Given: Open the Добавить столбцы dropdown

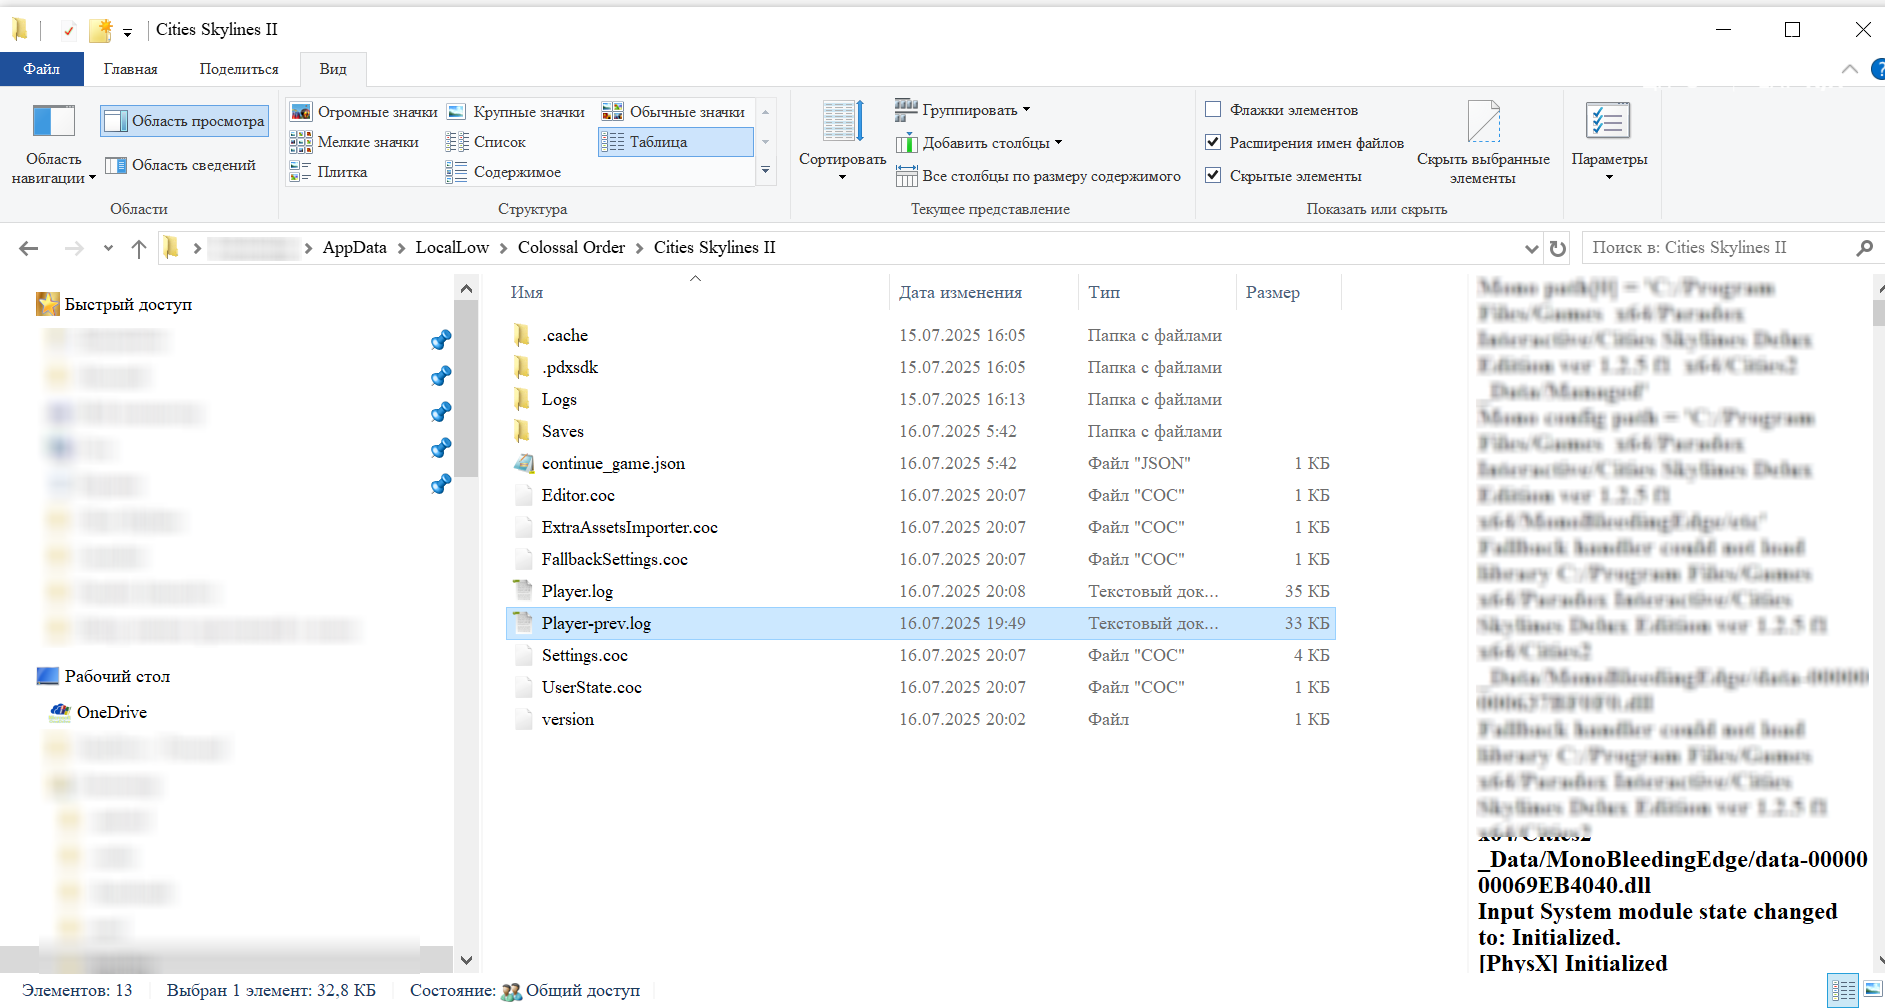Looking at the screenshot, I should pos(979,143).
